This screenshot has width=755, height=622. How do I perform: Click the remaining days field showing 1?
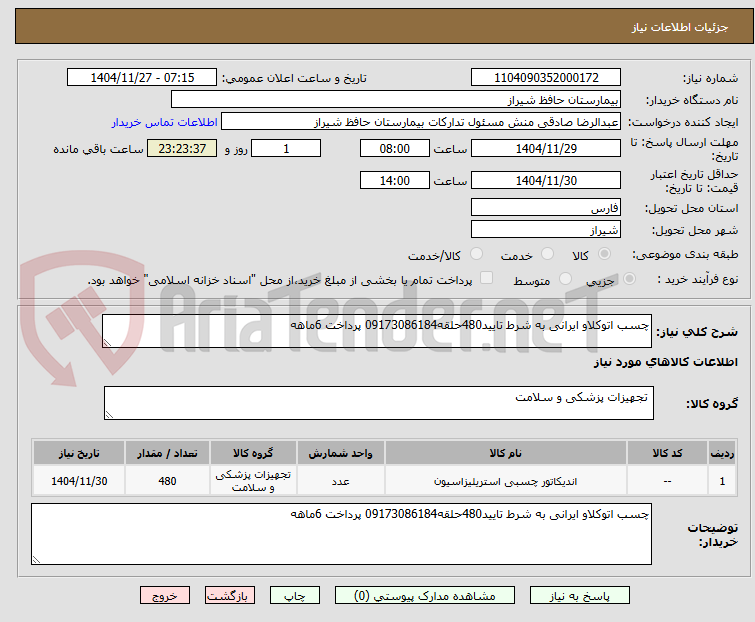[x=286, y=148]
